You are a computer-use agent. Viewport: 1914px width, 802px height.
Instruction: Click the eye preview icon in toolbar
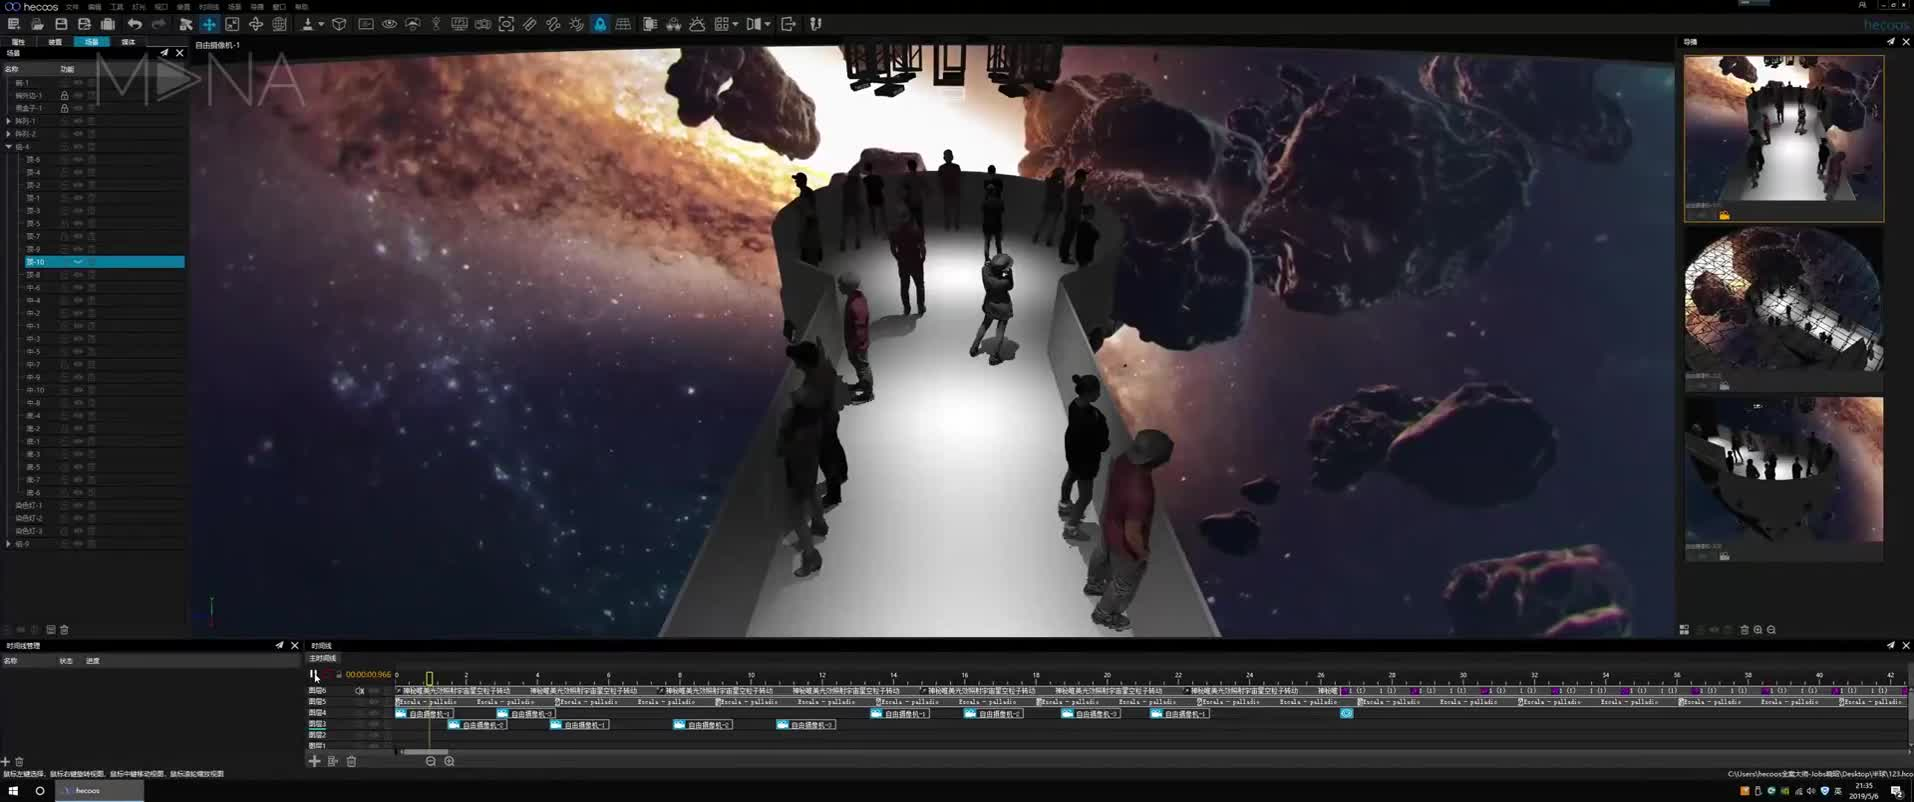coord(389,24)
